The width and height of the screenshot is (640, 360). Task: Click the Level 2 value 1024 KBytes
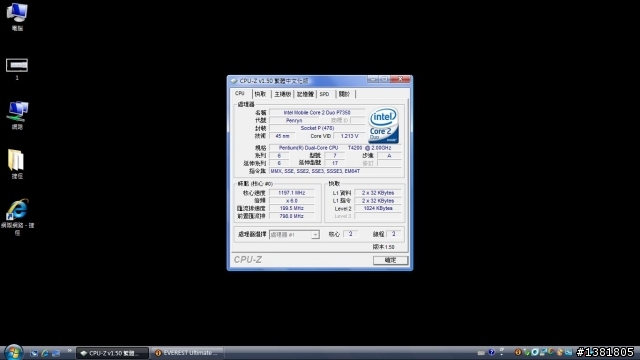tap(378, 208)
